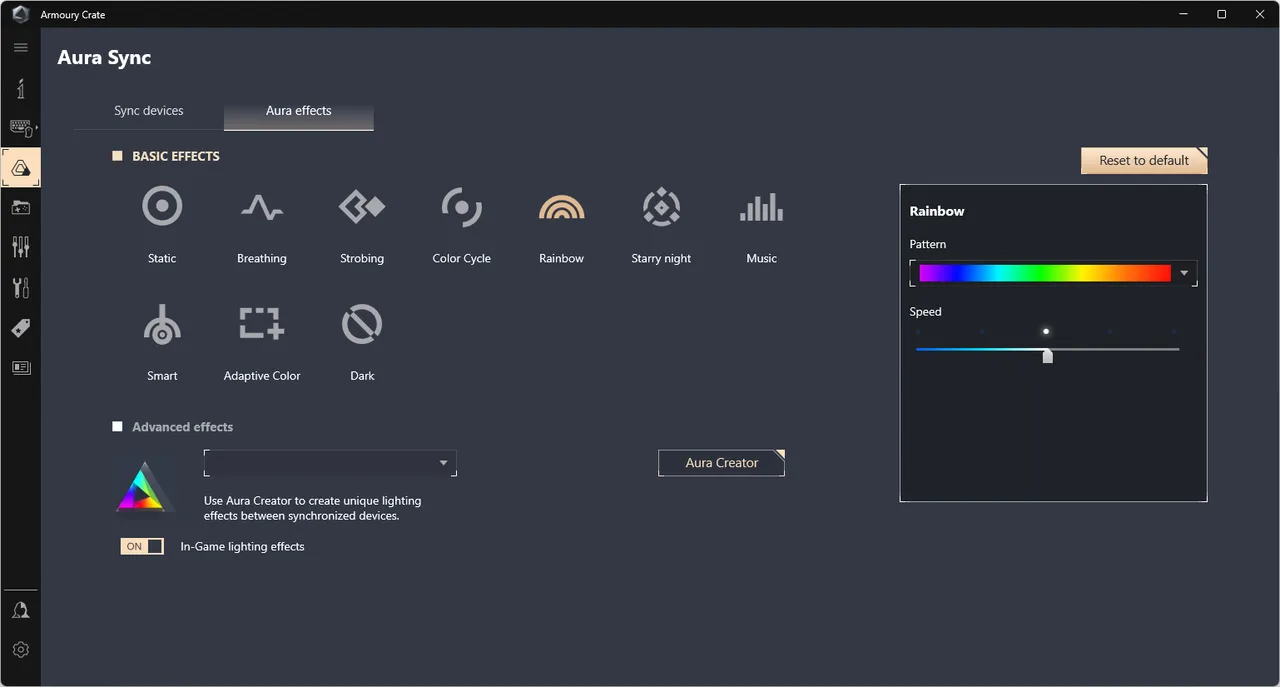Set lighting to Dark effect
Image resolution: width=1280 pixels, height=687 pixels.
[x=362, y=325]
